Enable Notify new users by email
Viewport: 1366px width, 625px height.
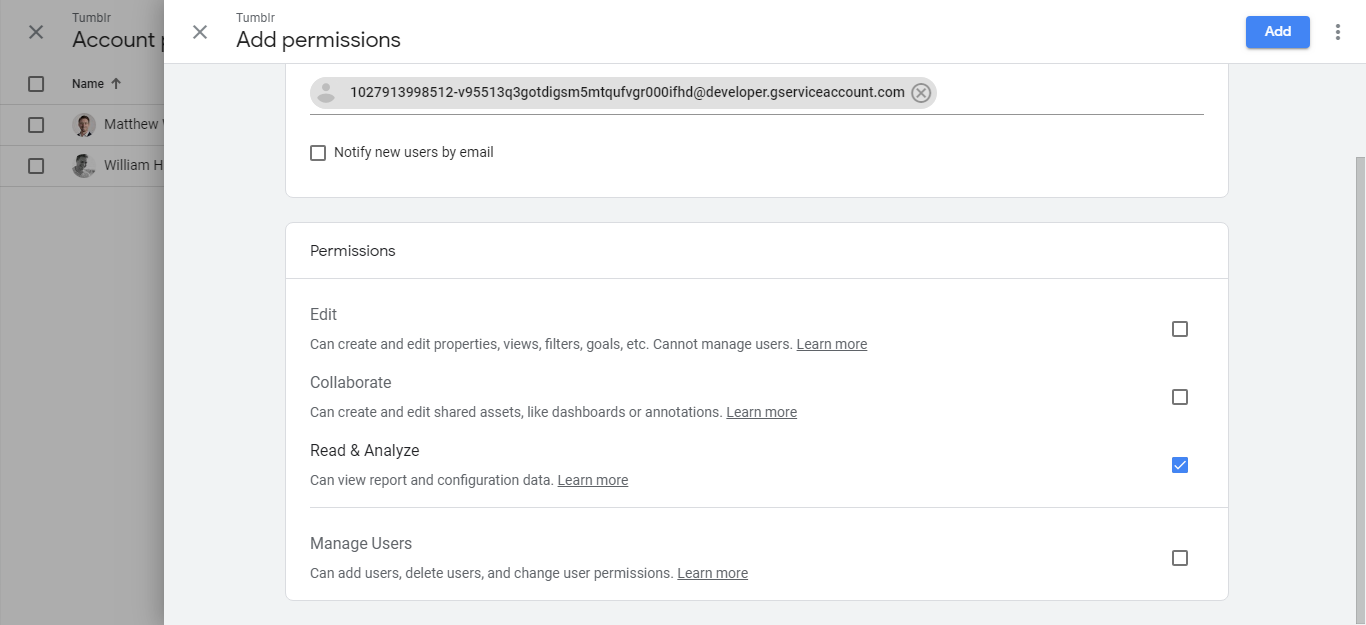(x=318, y=153)
